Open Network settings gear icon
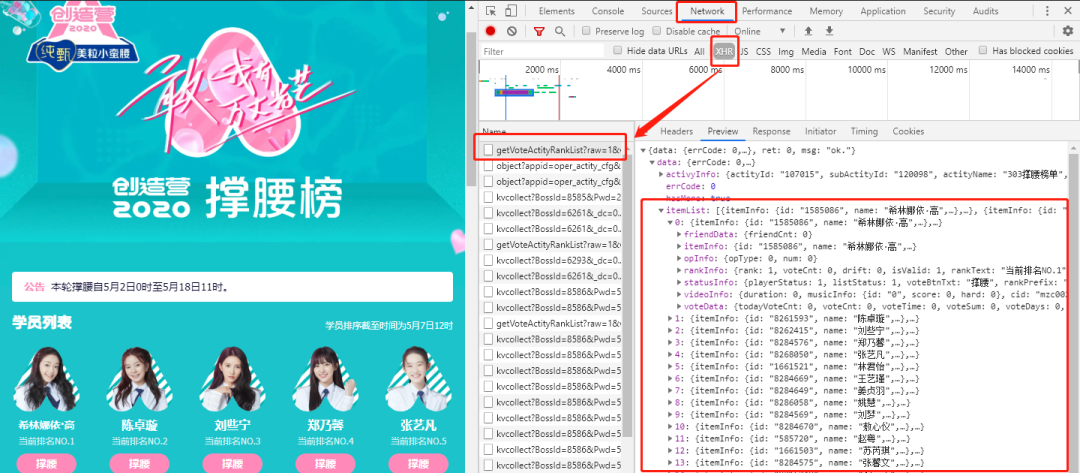This screenshot has width=1080, height=473. pyautogui.click(x=1068, y=31)
